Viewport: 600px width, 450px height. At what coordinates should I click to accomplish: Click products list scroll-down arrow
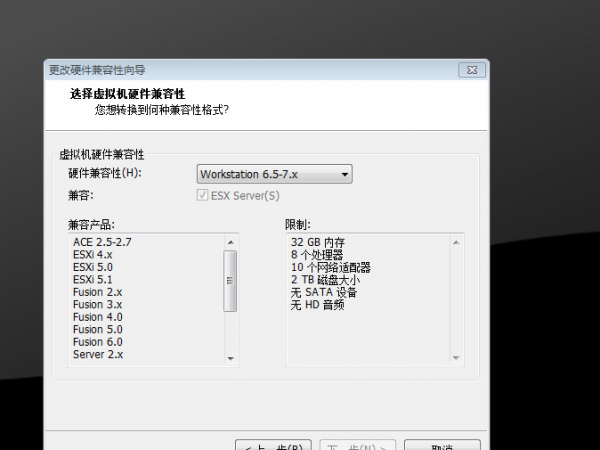[231, 358]
